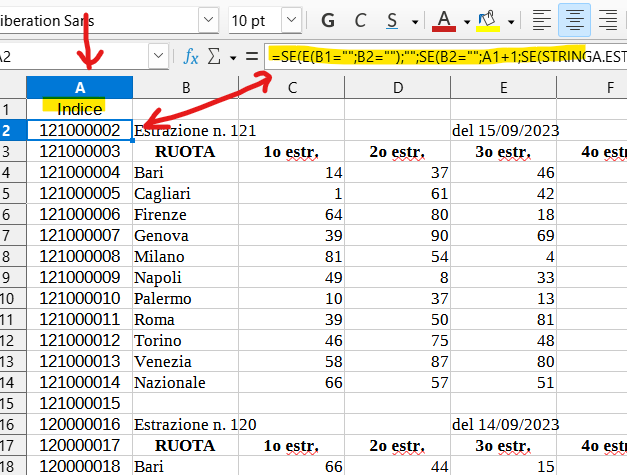Toggle italic formatting (C icon)

[360, 20]
